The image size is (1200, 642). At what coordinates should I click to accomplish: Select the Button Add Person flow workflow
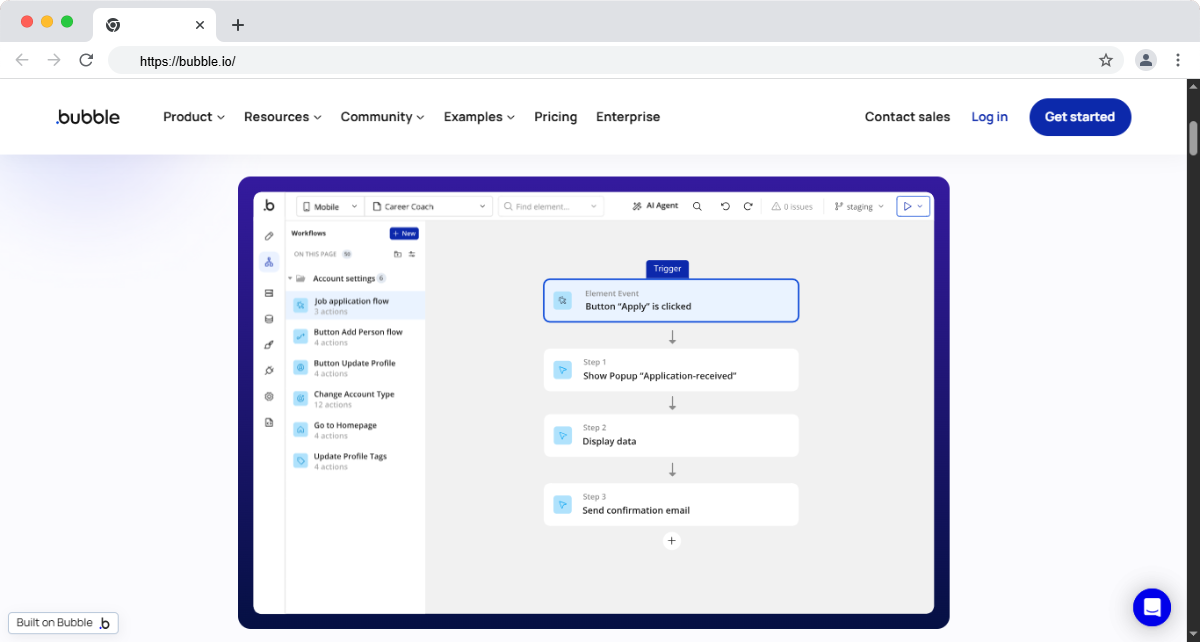(356, 337)
